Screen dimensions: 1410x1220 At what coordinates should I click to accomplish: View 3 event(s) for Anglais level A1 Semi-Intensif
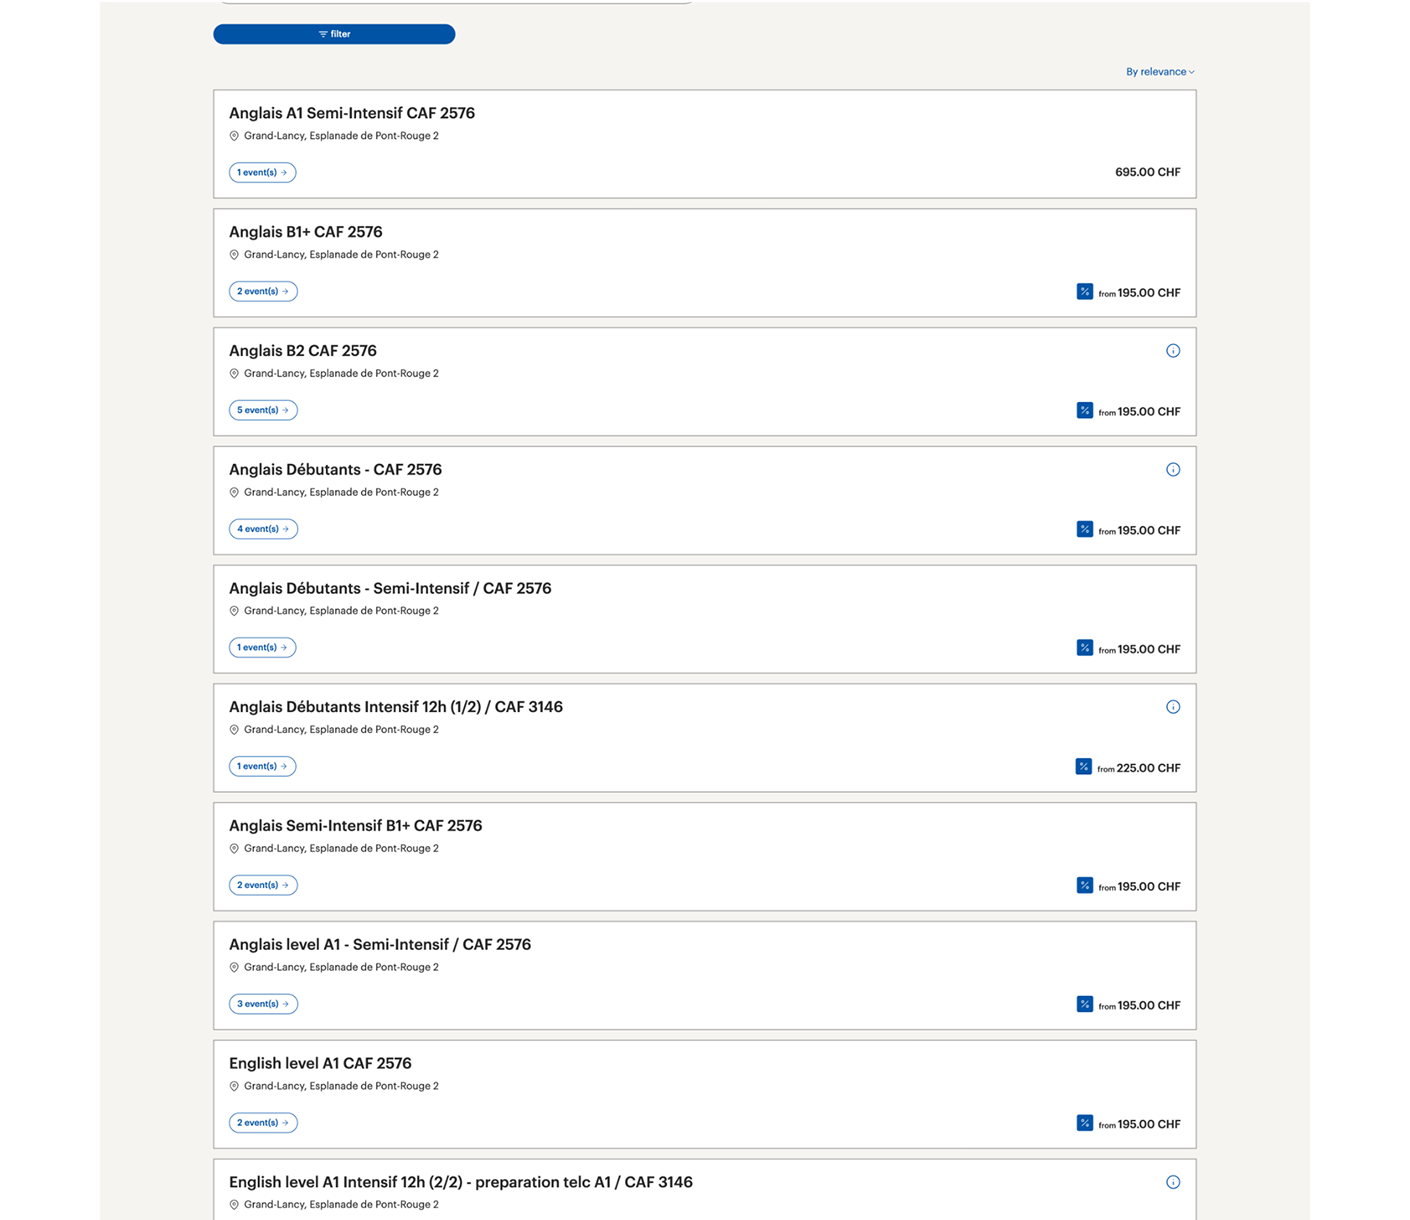[x=263, y=1004]
